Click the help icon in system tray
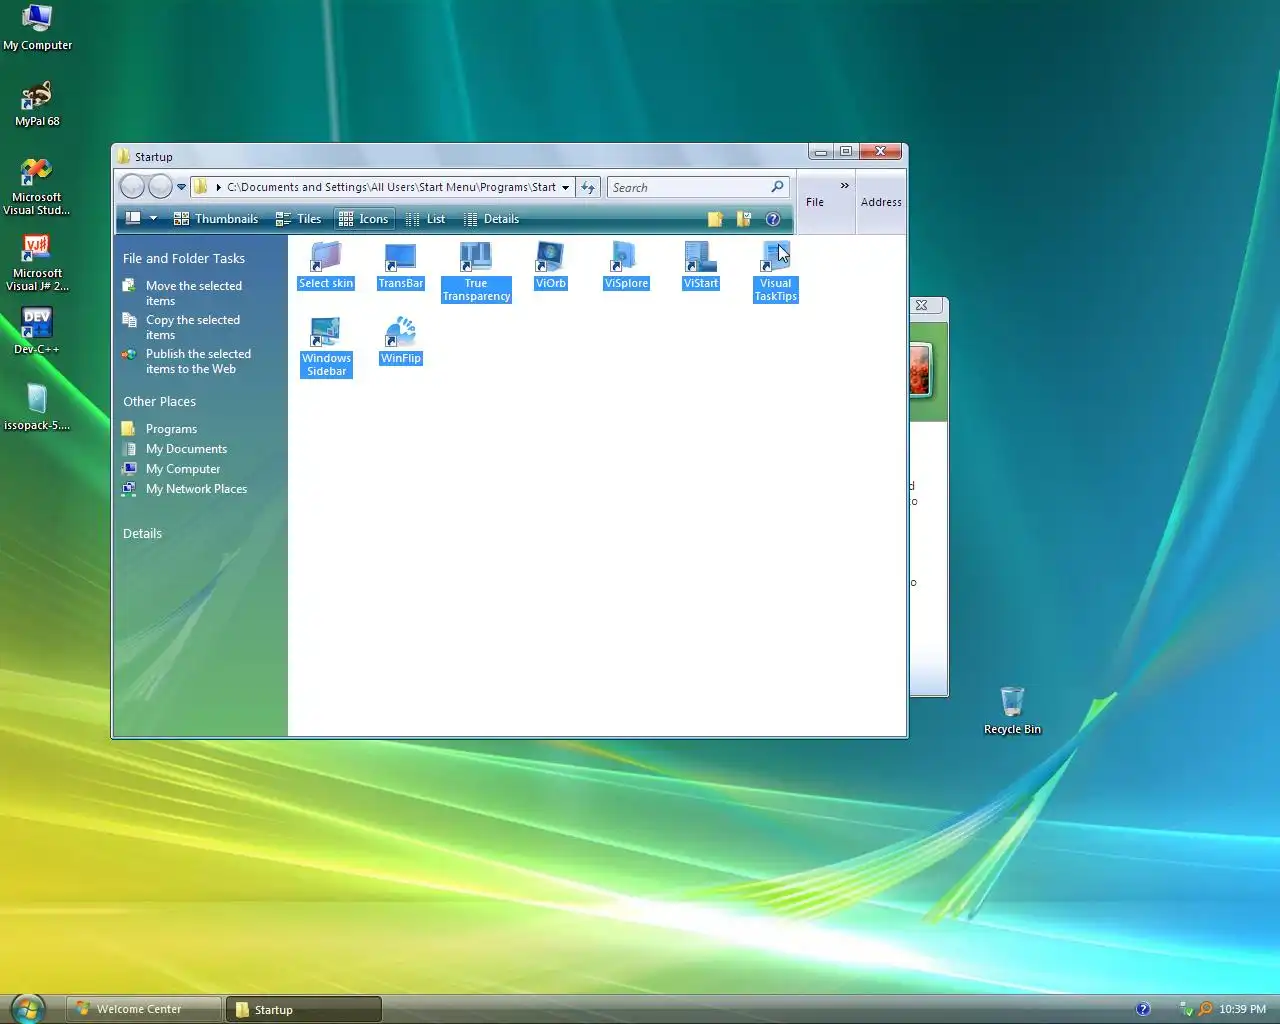Image resolution: width=1280 pixels, height=1024 pixels. pyautogui.click(x=1143, y=1009)
